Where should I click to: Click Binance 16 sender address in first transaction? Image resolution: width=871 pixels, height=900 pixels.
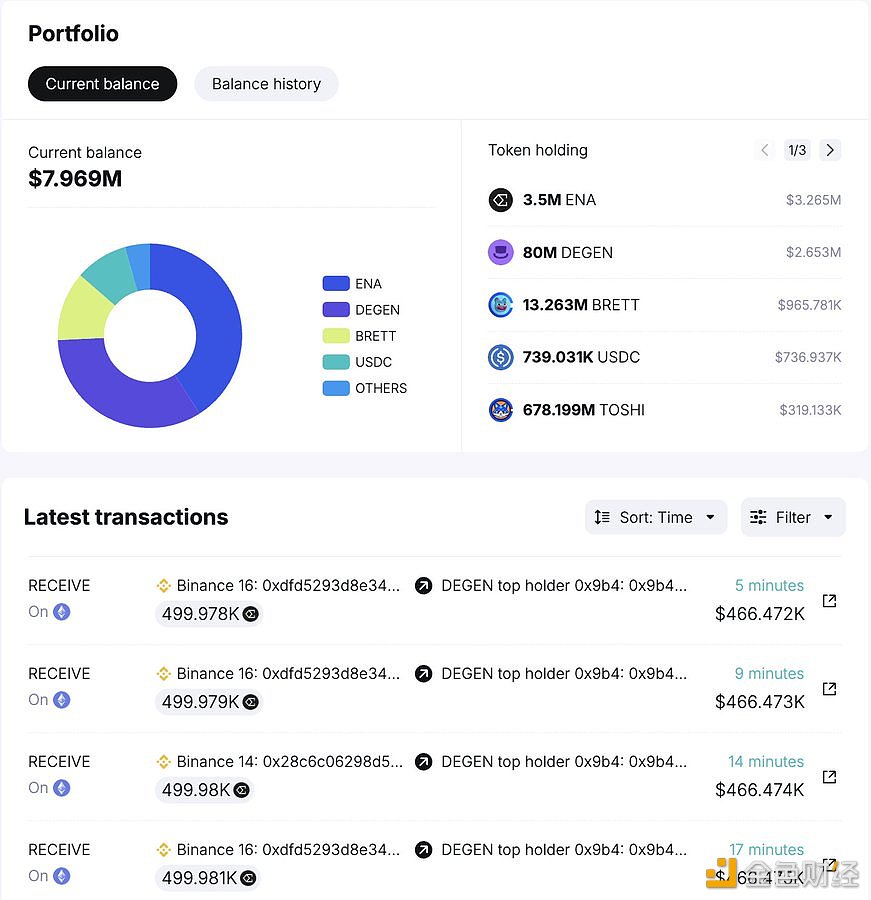click(288, 586)
